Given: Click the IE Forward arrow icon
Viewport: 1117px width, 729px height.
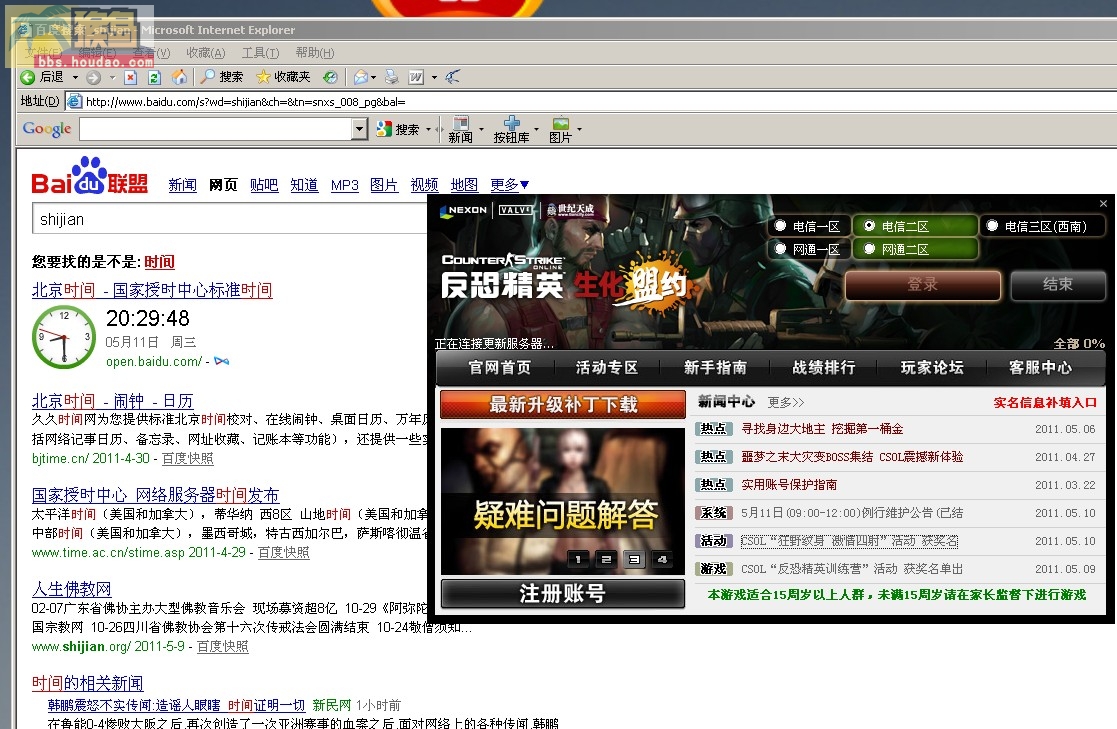Looking at the screenshot, I should [93, 77].
